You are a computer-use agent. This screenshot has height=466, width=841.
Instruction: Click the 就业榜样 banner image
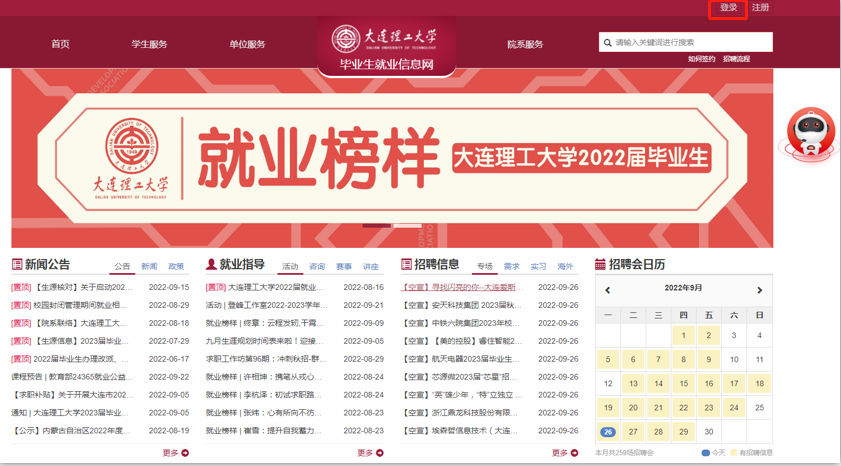[x=392, y=158]
